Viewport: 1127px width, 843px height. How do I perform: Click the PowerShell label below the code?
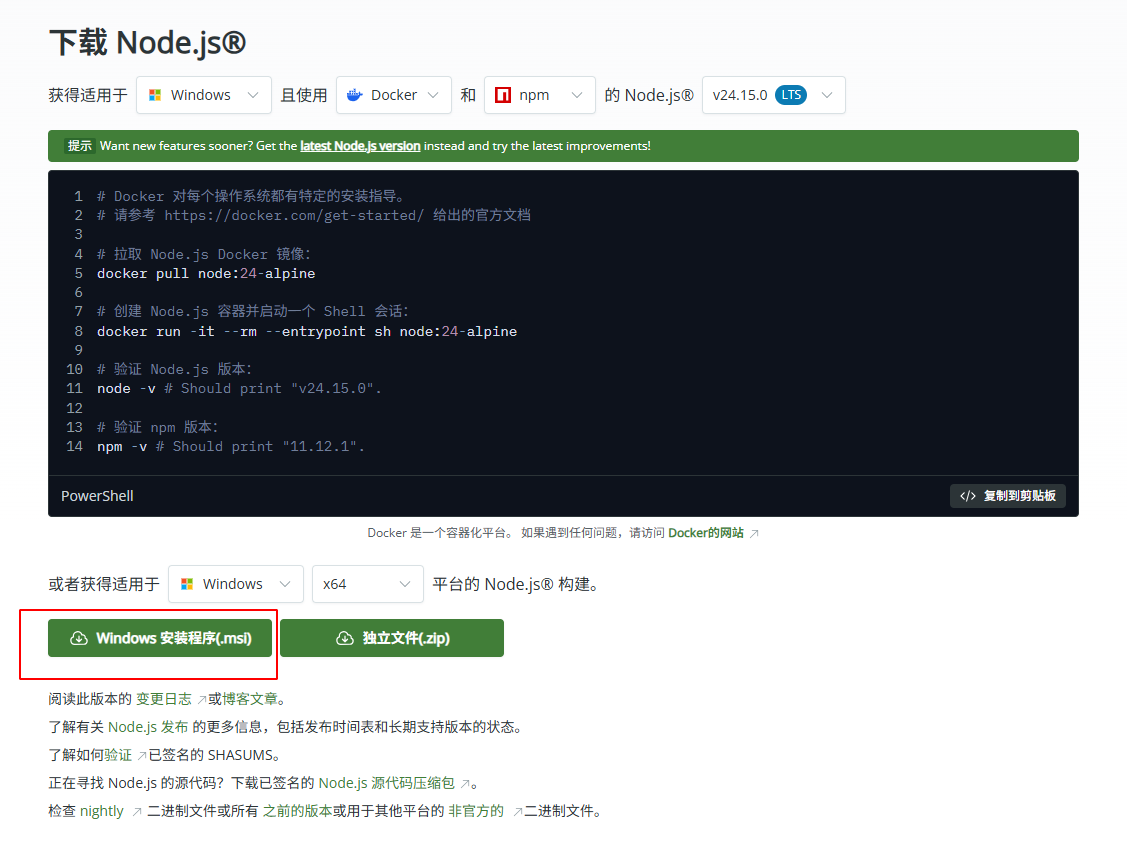pos(97,496)
